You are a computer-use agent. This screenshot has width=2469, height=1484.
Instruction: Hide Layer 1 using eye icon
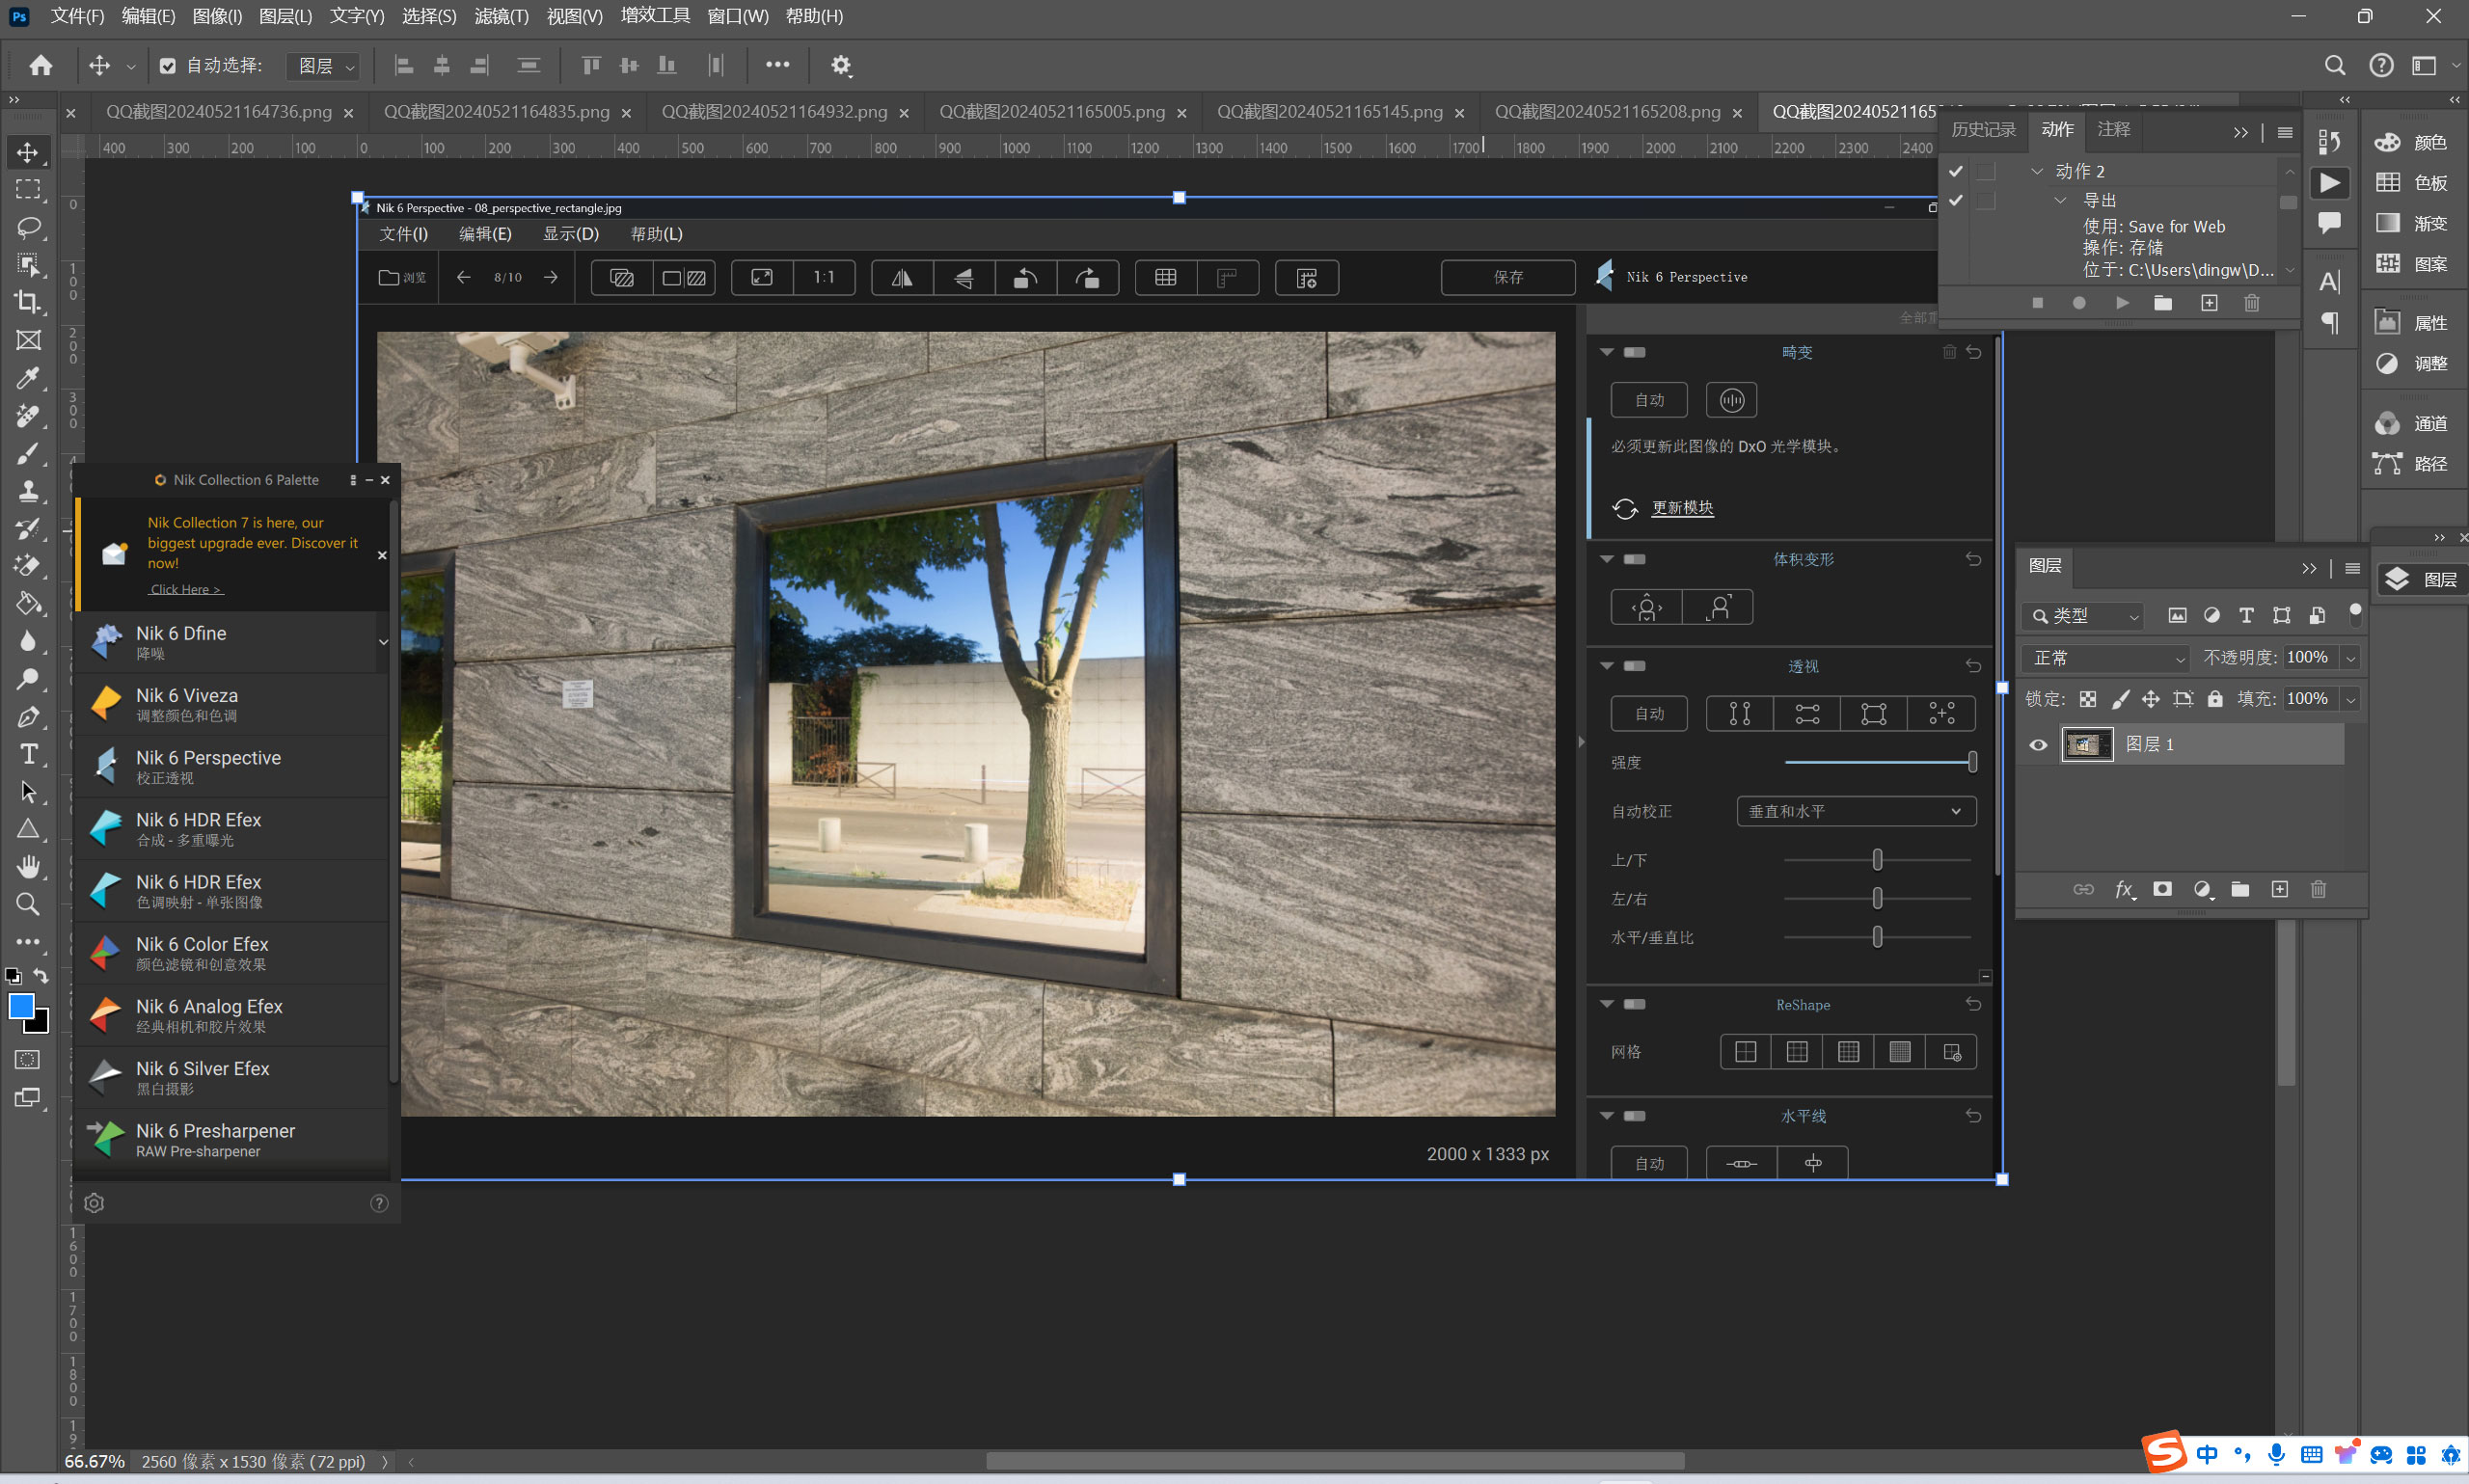[x=2038, y=744]
